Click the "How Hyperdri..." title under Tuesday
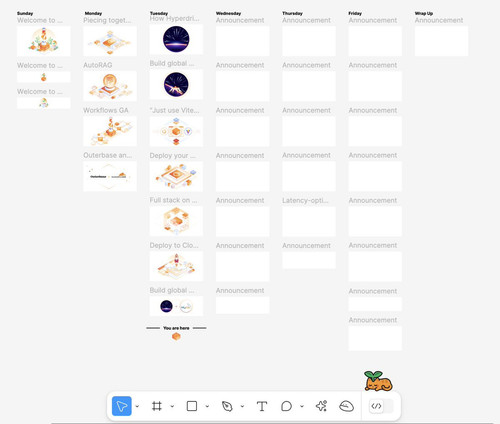 coord(174,19)
